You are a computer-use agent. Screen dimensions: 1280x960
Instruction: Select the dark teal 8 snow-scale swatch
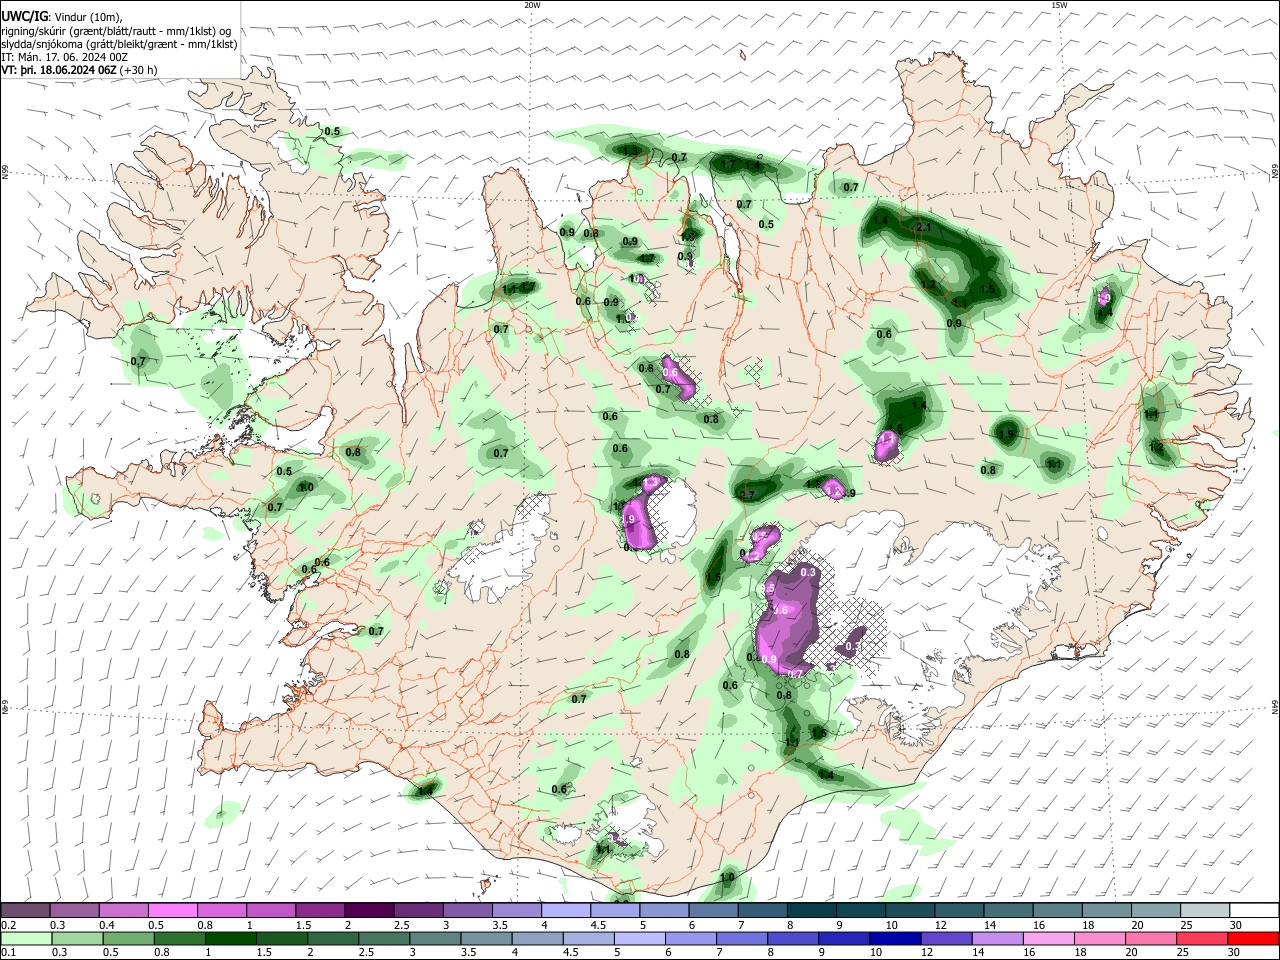(812, 910)
